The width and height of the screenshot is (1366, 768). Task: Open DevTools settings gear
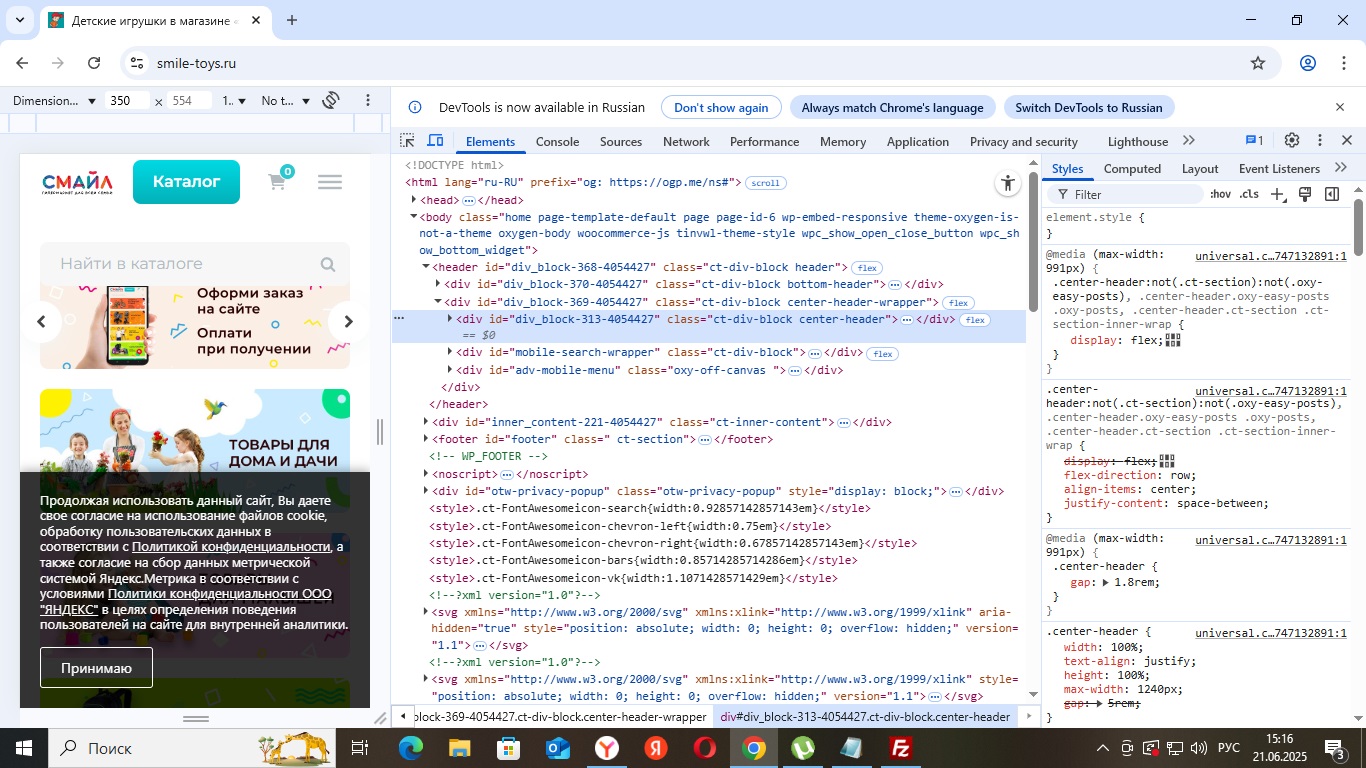coord(1292,141)
